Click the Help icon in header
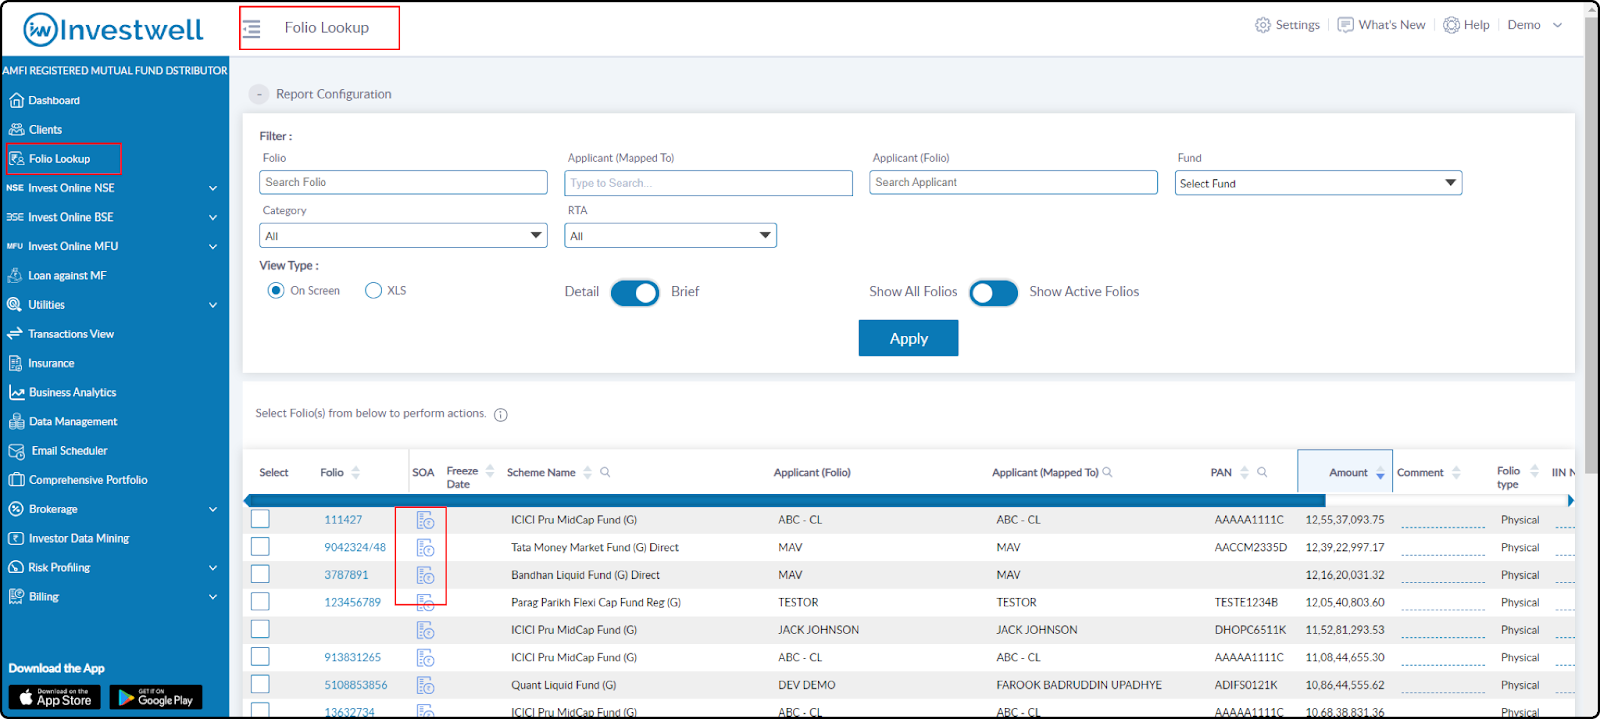The width and height of the screenshot is (1600, 719). point(1451,25)
